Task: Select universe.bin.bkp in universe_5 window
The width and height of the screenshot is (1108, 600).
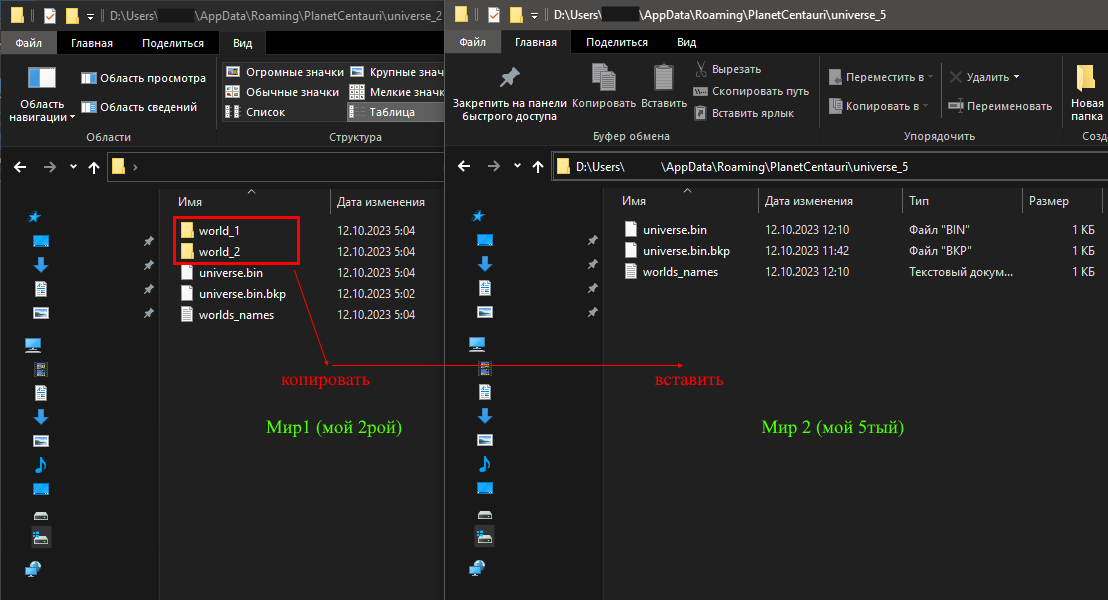Action: (677, 251)
